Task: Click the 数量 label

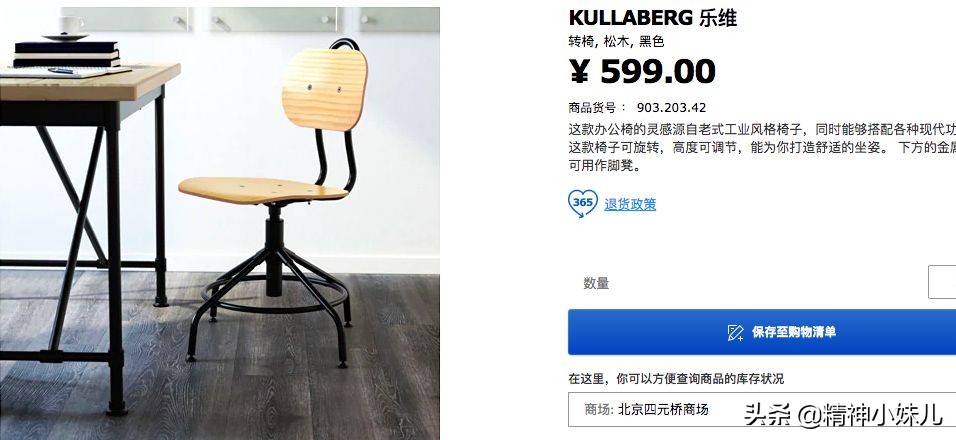Action: point(596,283)
